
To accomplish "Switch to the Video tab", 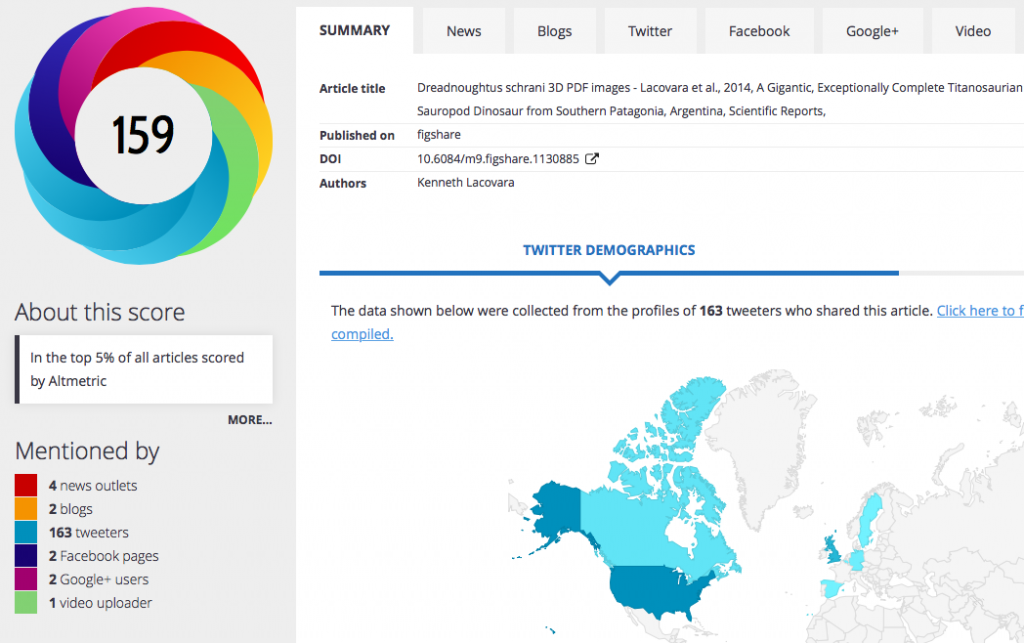I will [972, 31].
